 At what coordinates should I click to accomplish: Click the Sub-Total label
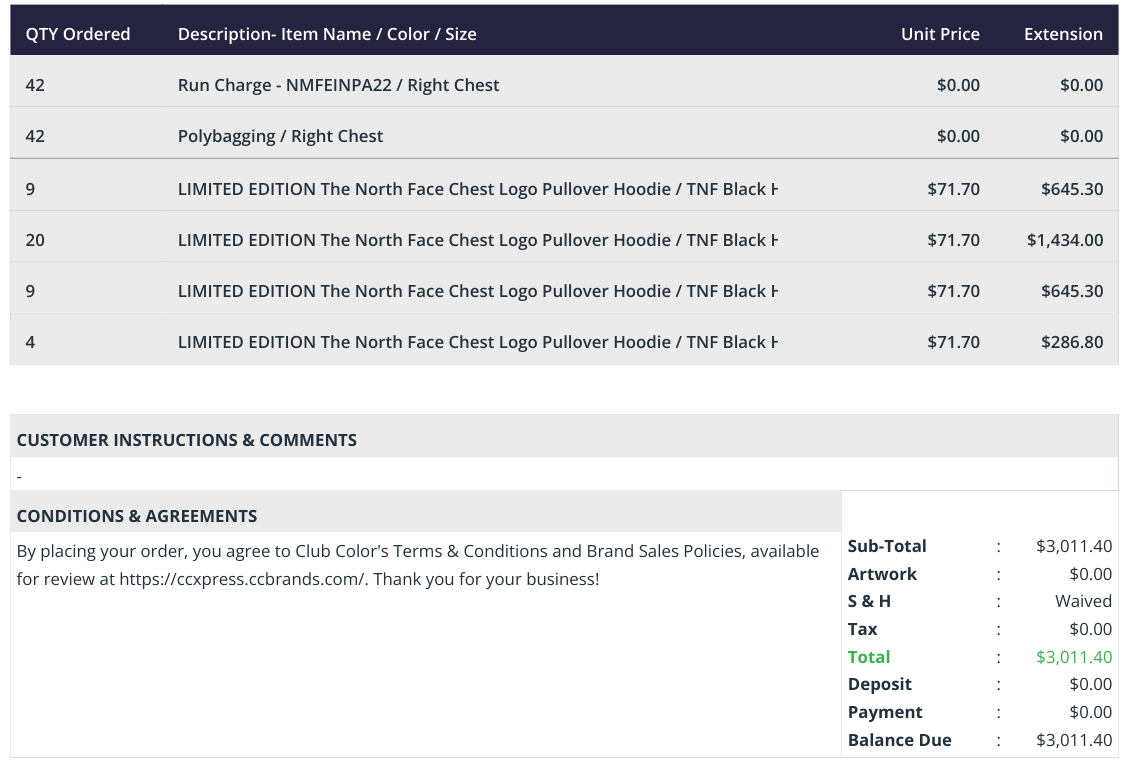[887, 546]
